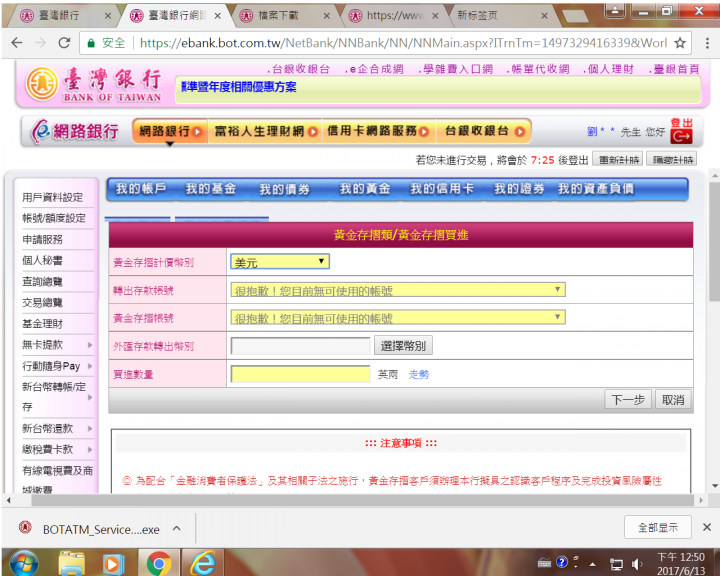The image size is (720, 576).
Task: Open Internet Explorer from the taskbar
Action: [x=203, y=562]
